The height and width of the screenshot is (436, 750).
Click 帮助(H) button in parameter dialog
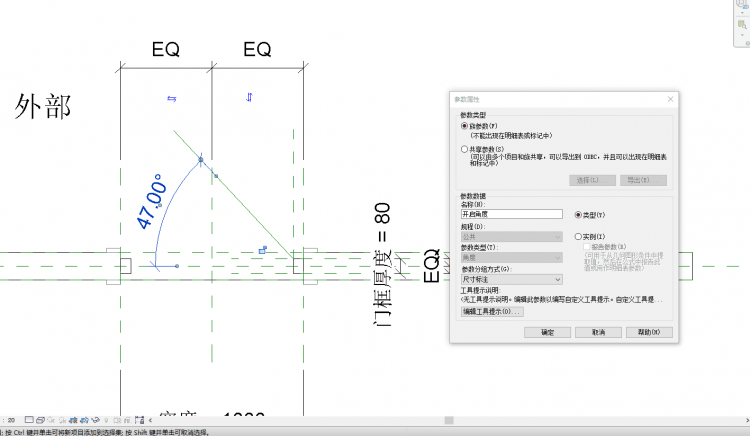(x=649, y=332)
